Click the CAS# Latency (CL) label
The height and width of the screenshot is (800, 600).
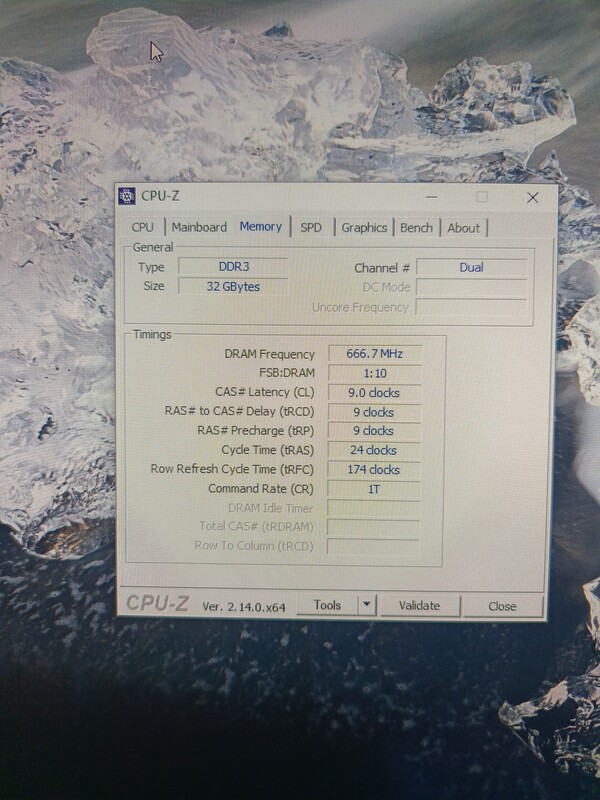point(265,392)
